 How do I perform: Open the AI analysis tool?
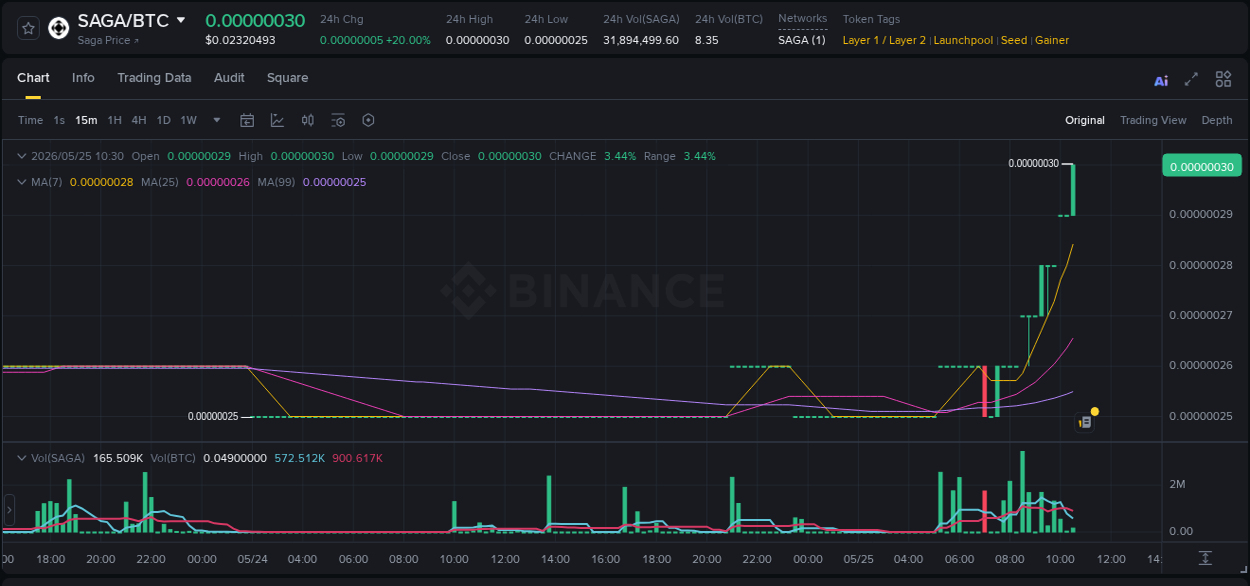tap(1161, 80)
